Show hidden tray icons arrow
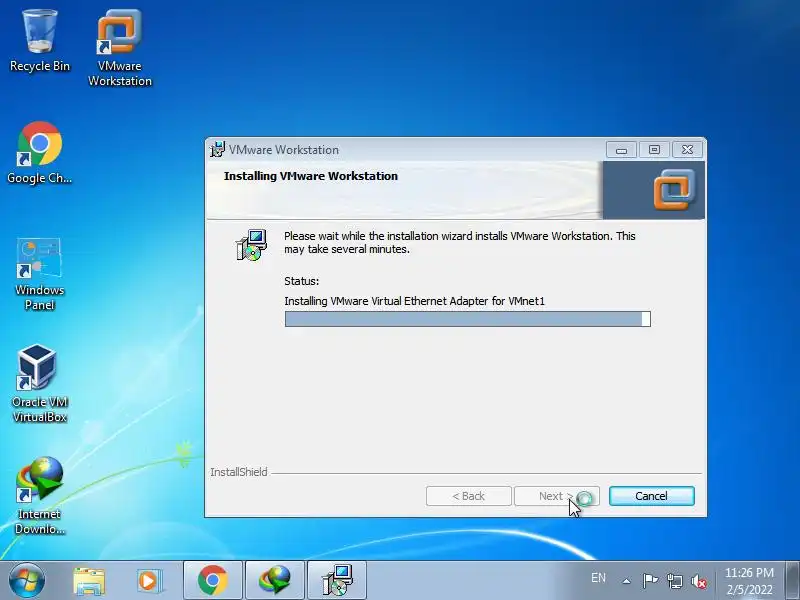800x600 pixels. (x=627, y=581)
